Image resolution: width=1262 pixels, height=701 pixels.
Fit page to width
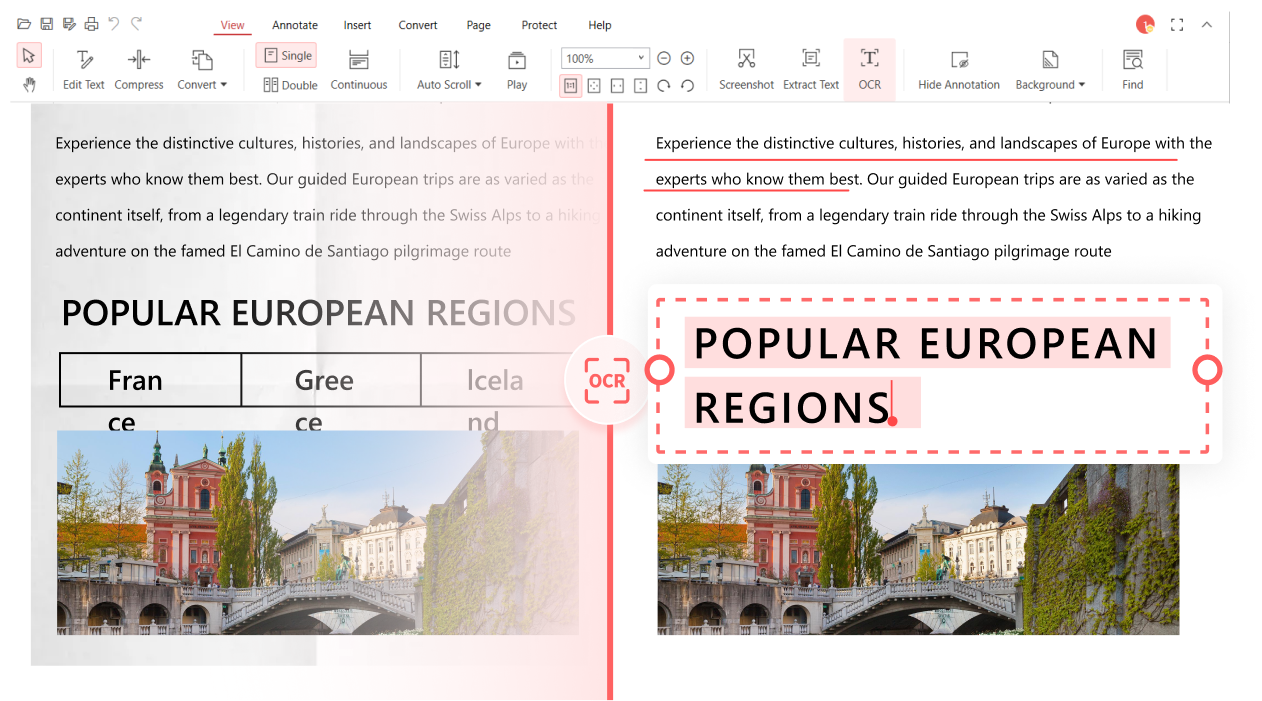(617, 86)
